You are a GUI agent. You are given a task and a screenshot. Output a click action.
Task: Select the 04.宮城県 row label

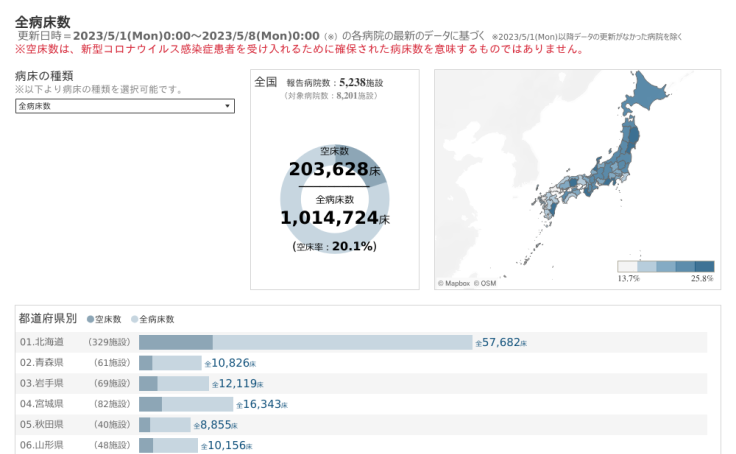click(42, 404)
